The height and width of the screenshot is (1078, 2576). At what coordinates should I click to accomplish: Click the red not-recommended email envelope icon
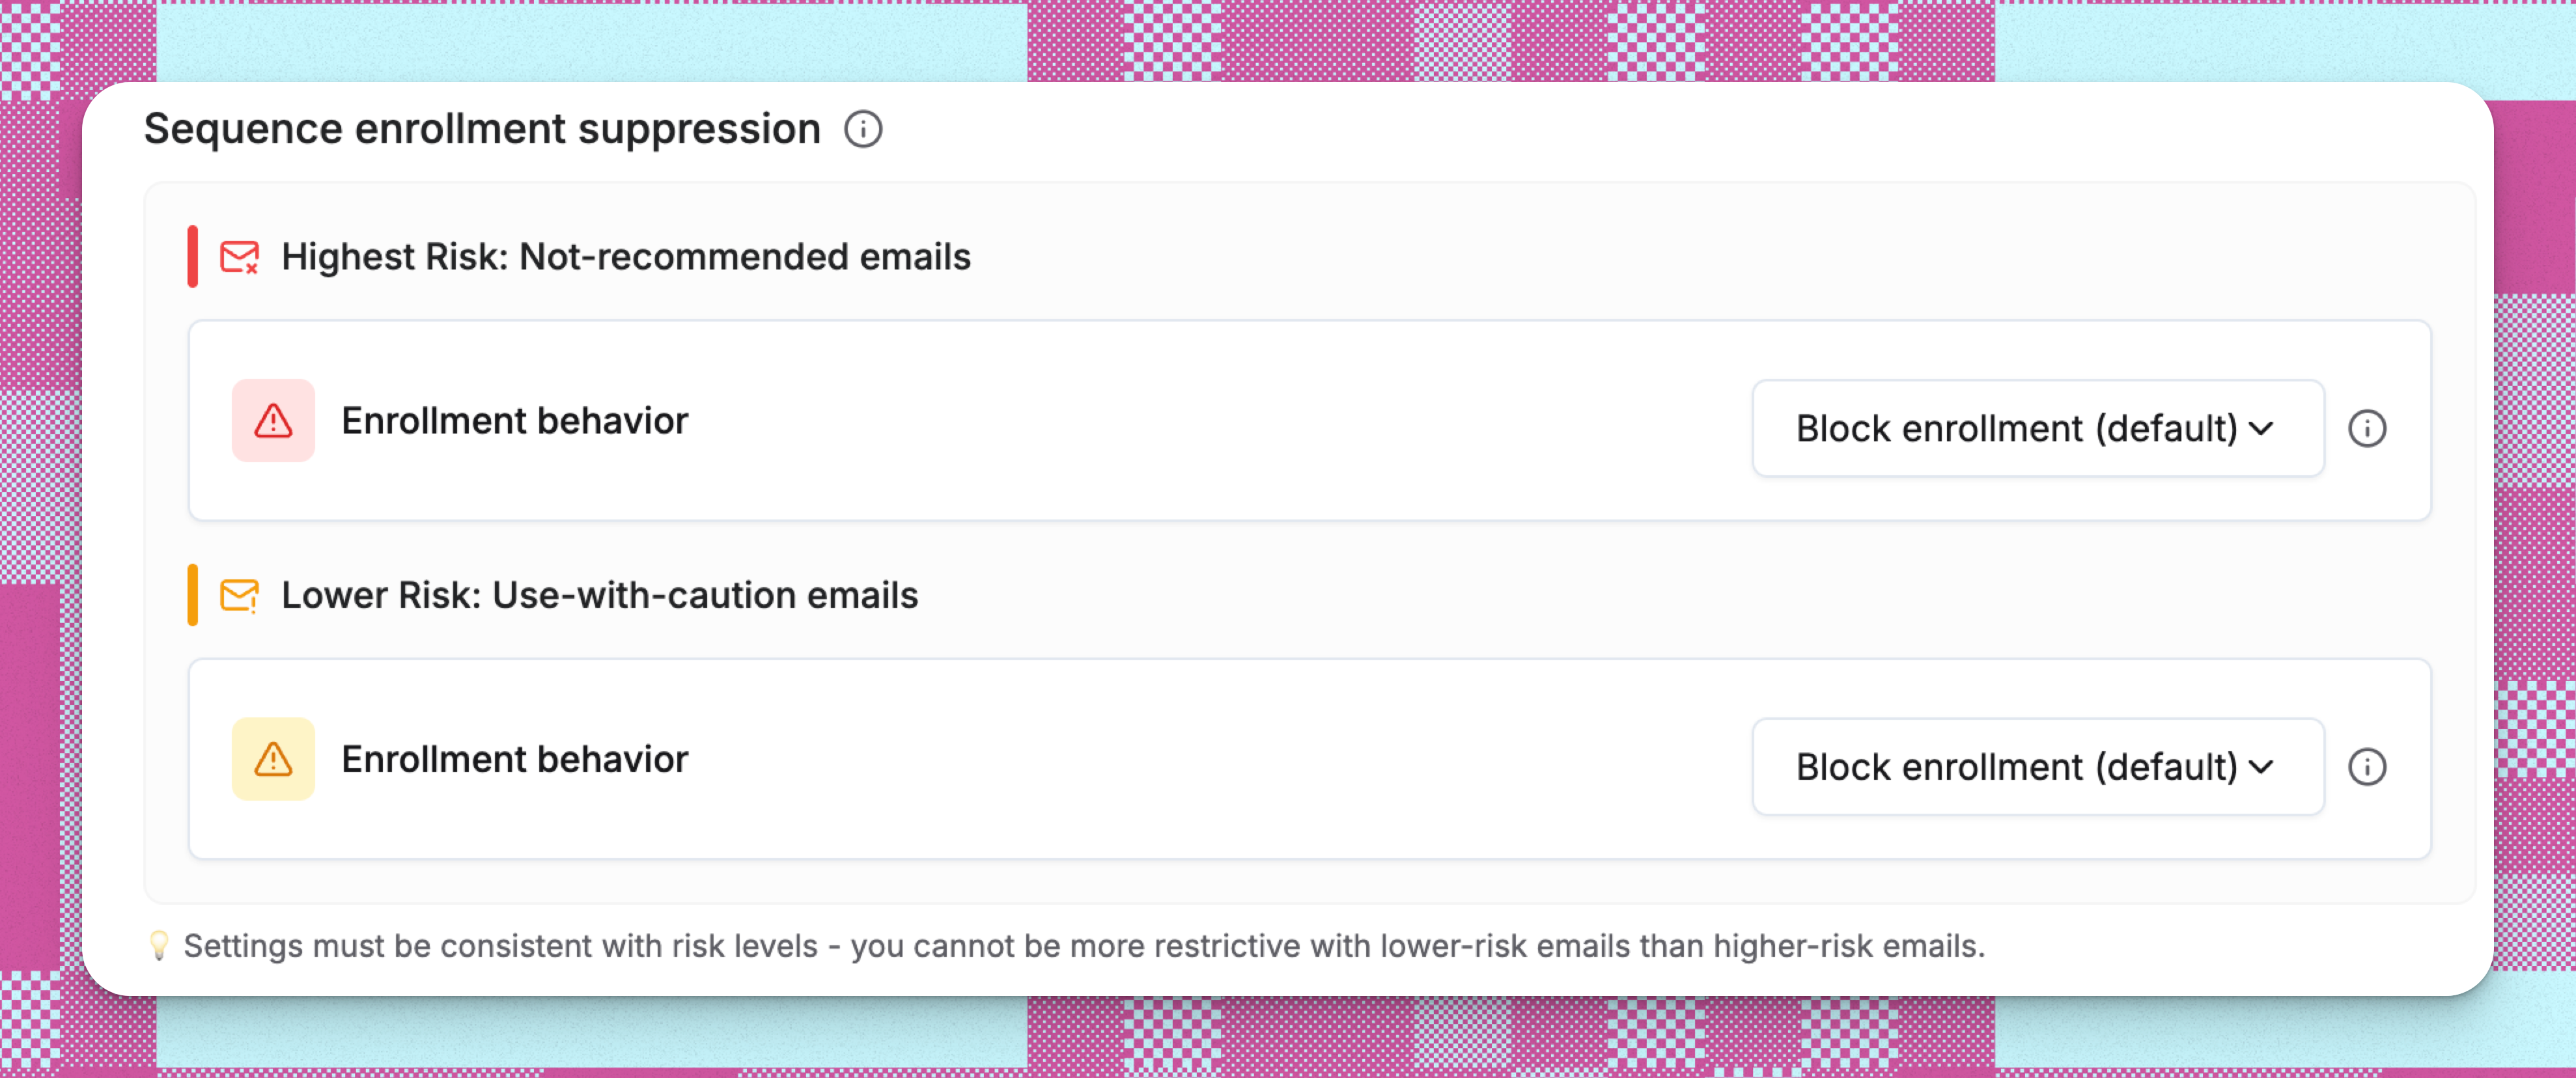point(240,257)
